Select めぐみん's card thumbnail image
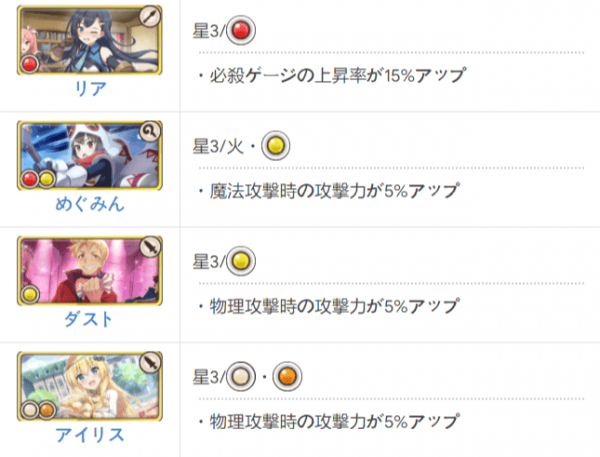Viewport: 600px width, 457px height. [90, 155]
